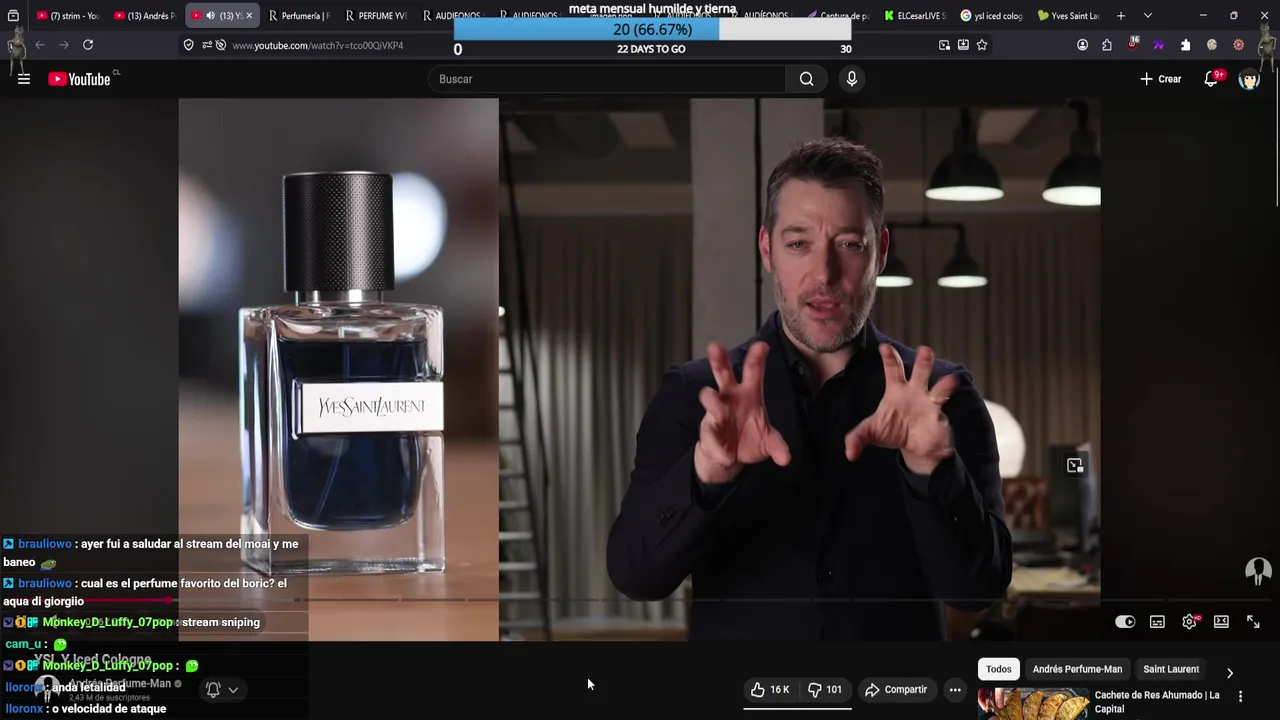Close the current YouTube tab

coord(249,16)
